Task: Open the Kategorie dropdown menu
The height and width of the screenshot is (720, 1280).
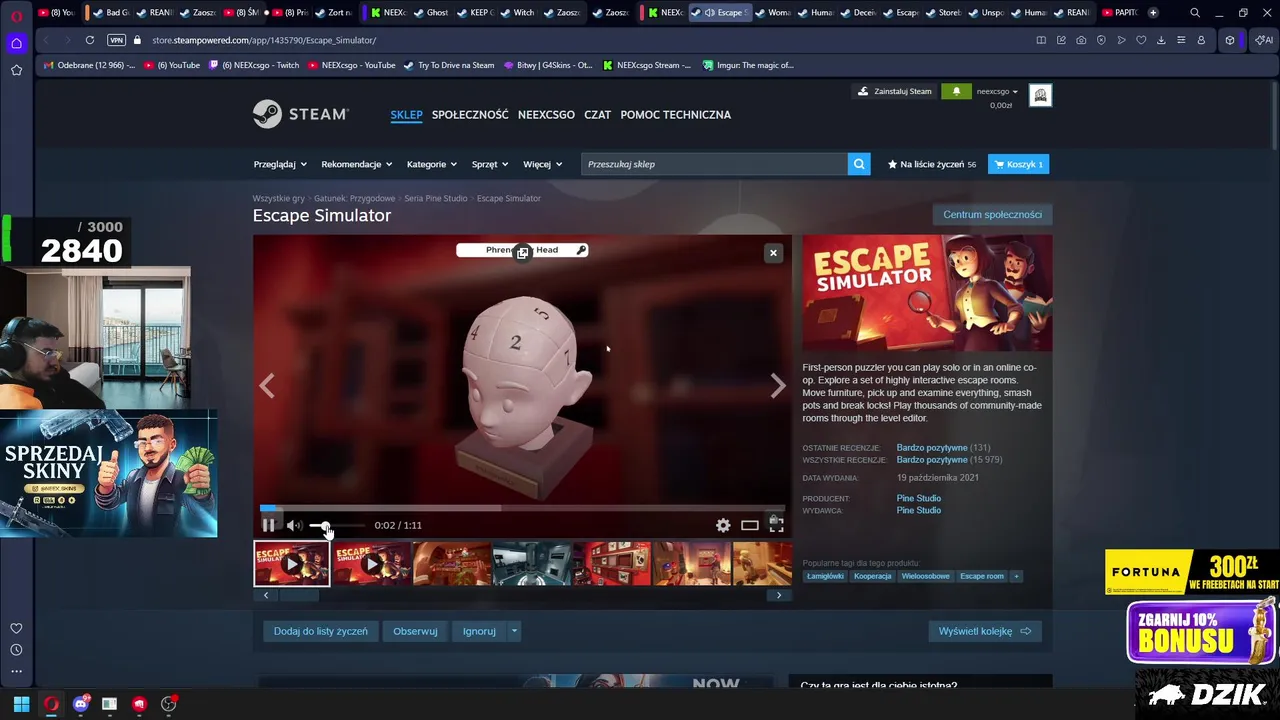Action: click(x=432, y=164)
